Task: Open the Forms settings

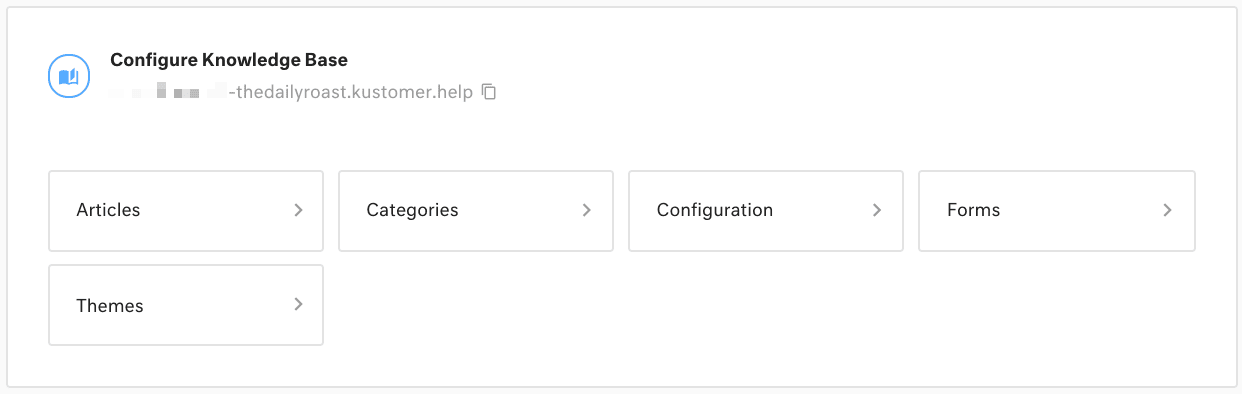Action: (x=1057, y=210)
